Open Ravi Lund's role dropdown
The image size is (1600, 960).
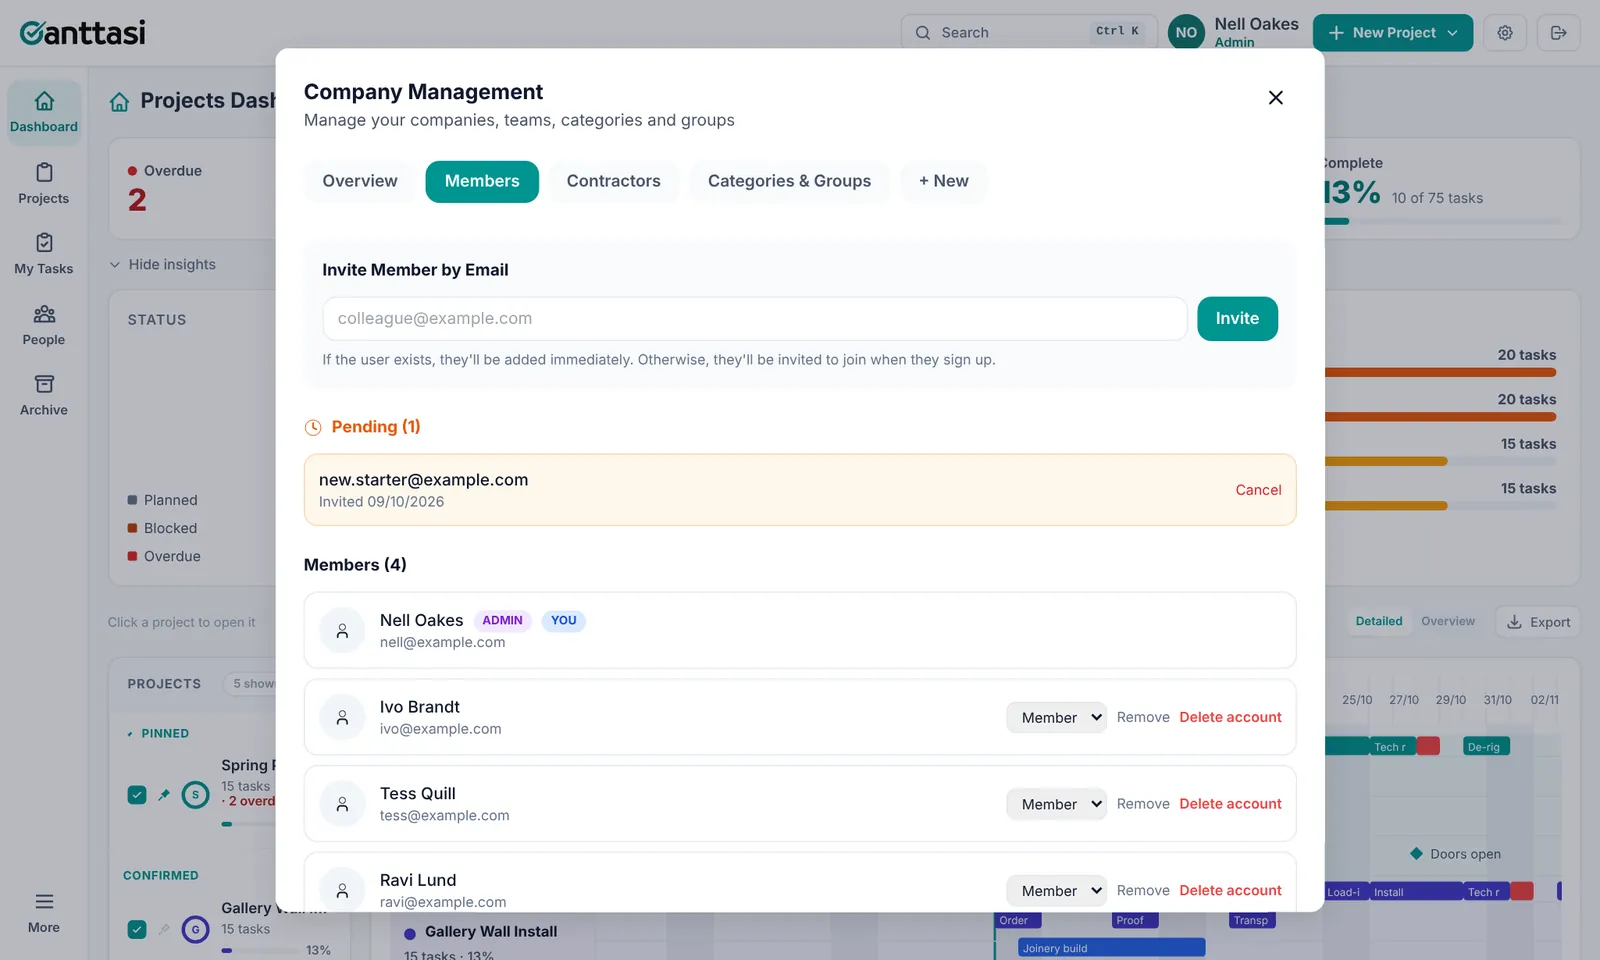tap(1056, 890)
